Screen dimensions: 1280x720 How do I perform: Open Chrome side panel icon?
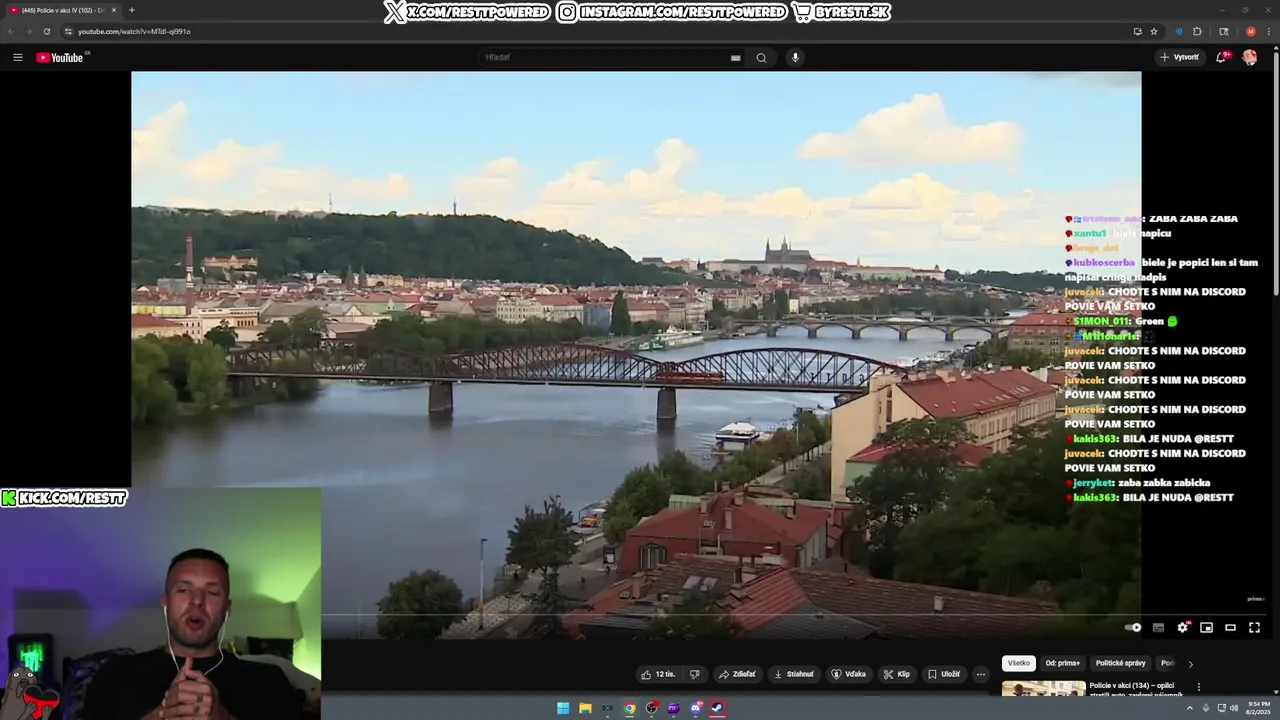click(1224, 31)
